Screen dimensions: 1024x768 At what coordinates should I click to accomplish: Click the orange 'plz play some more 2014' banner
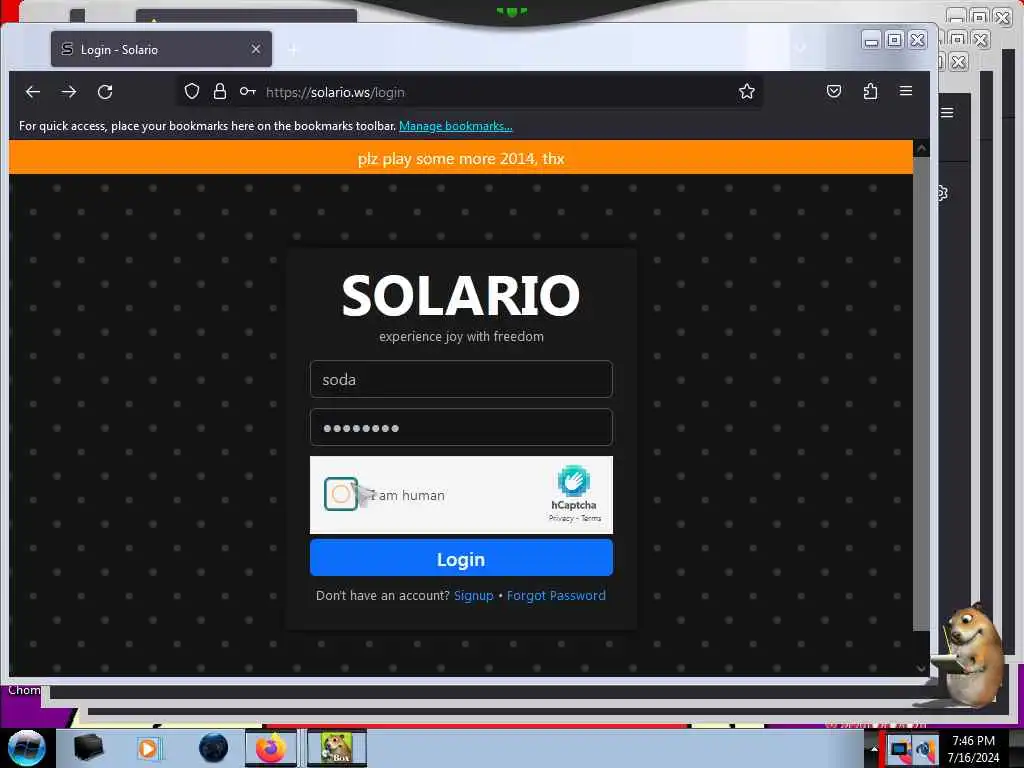coord(461,157)
